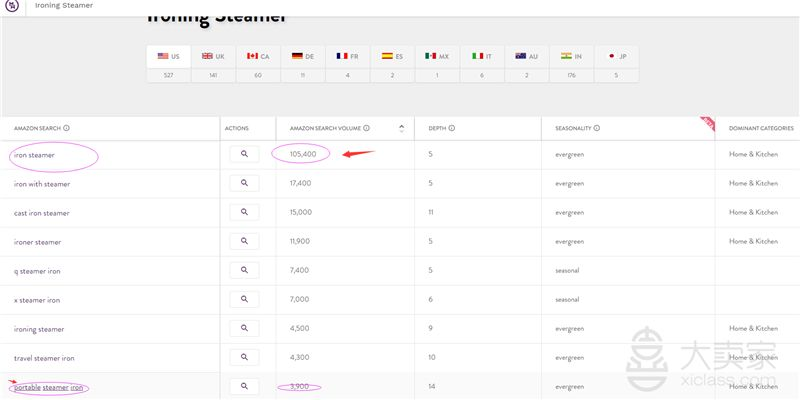Click the 'Ironing Steamer' header title
Image resolution: width=800 pixels, height=400 pixels.
click(x=64, y=6)
